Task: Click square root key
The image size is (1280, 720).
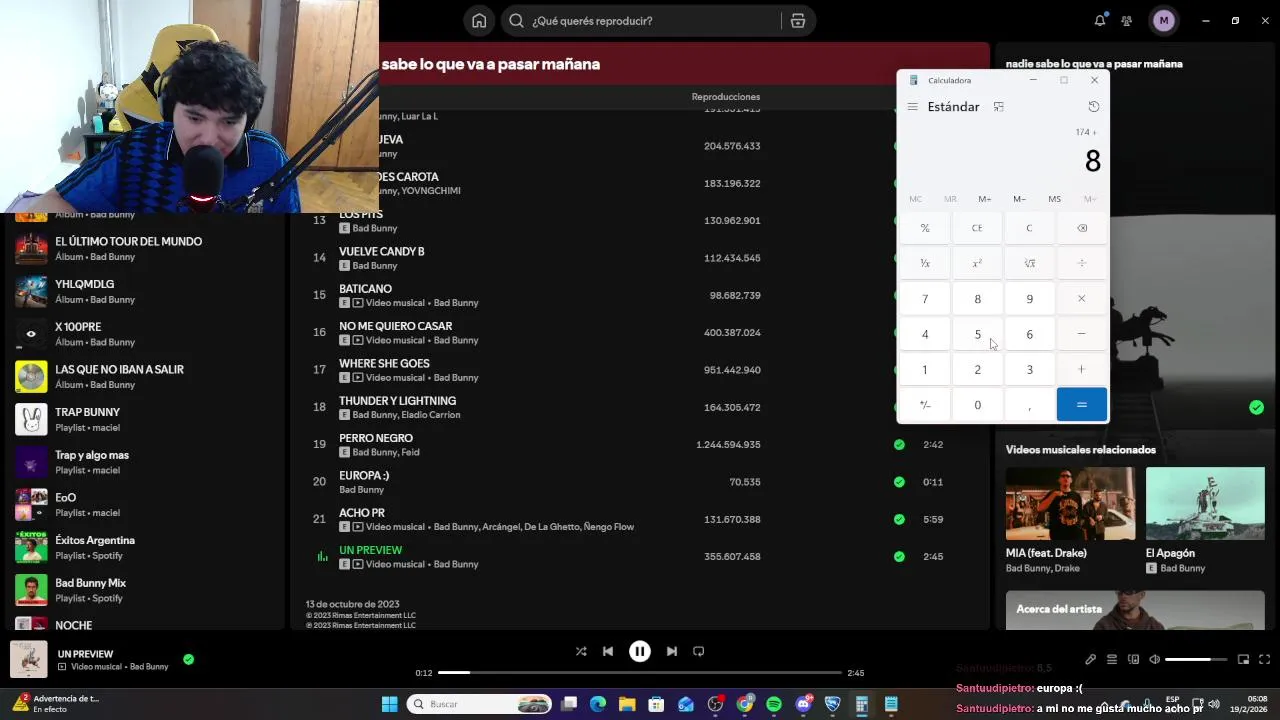Action: (1029, 263)
